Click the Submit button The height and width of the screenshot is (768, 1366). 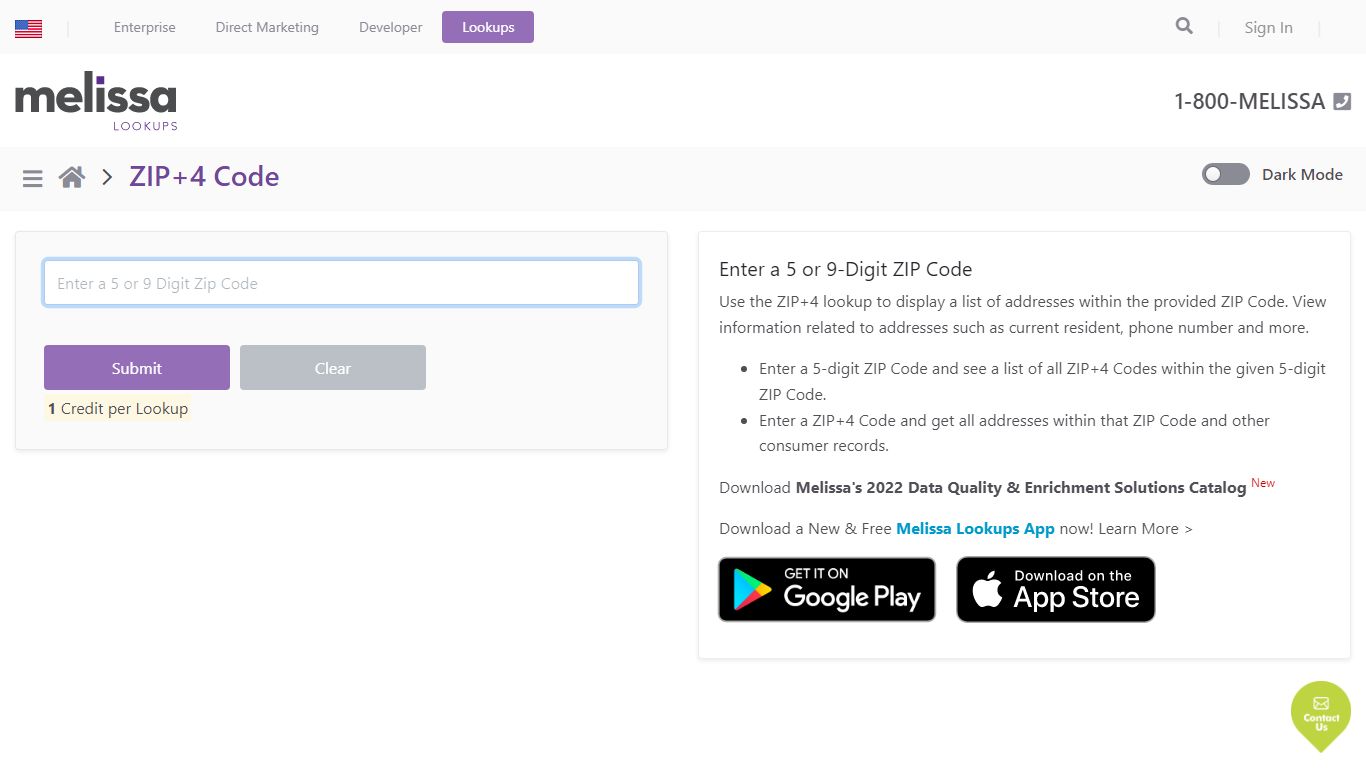137,368
